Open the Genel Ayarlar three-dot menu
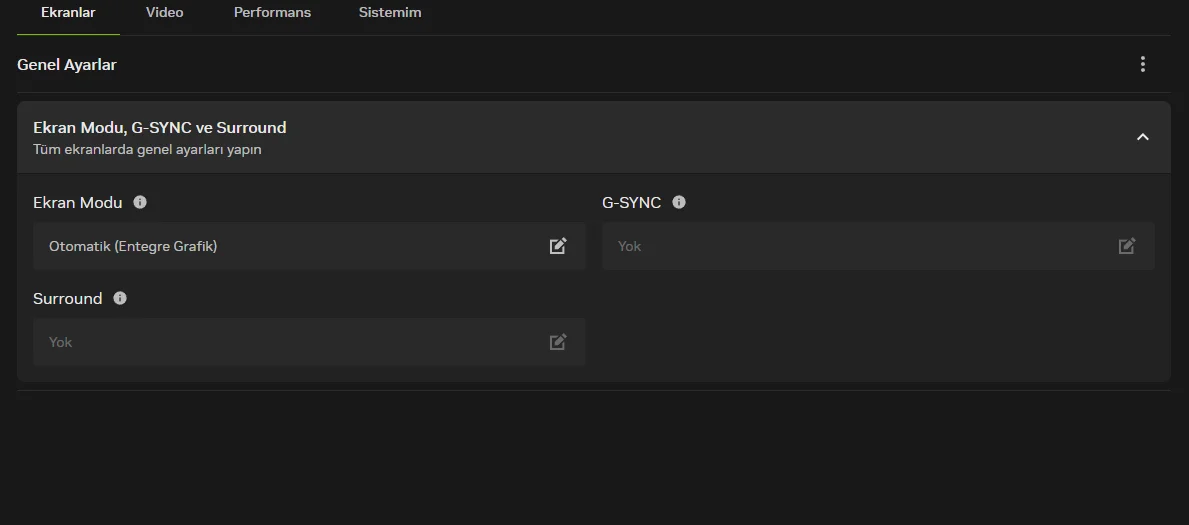Viewport: 1189px width, 525px height. pos(1143,64)
